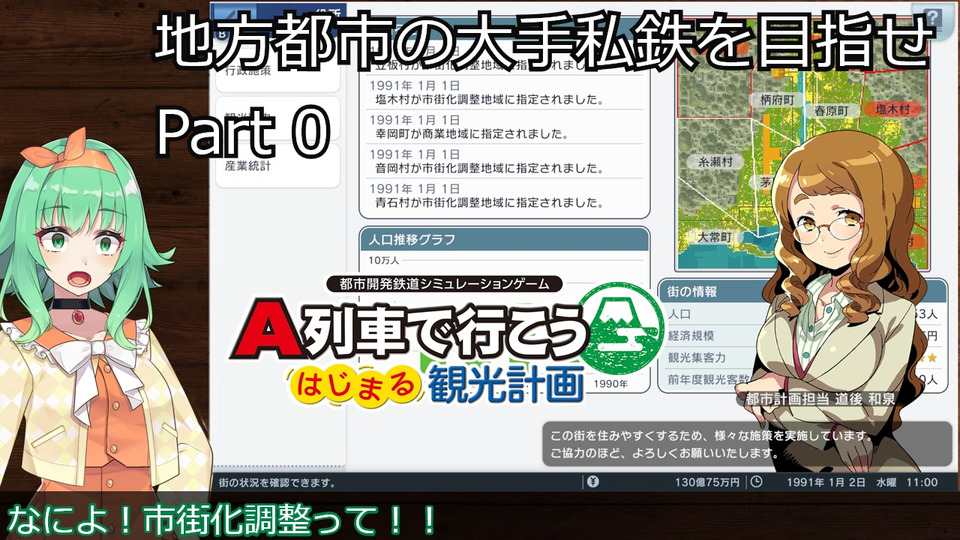Click the 11:00 time display
Screen dimensions: 960x540
coord(922,482)
